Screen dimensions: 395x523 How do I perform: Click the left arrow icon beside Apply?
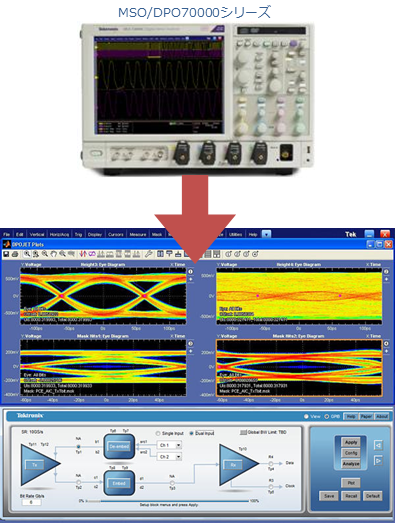[378, 445]
